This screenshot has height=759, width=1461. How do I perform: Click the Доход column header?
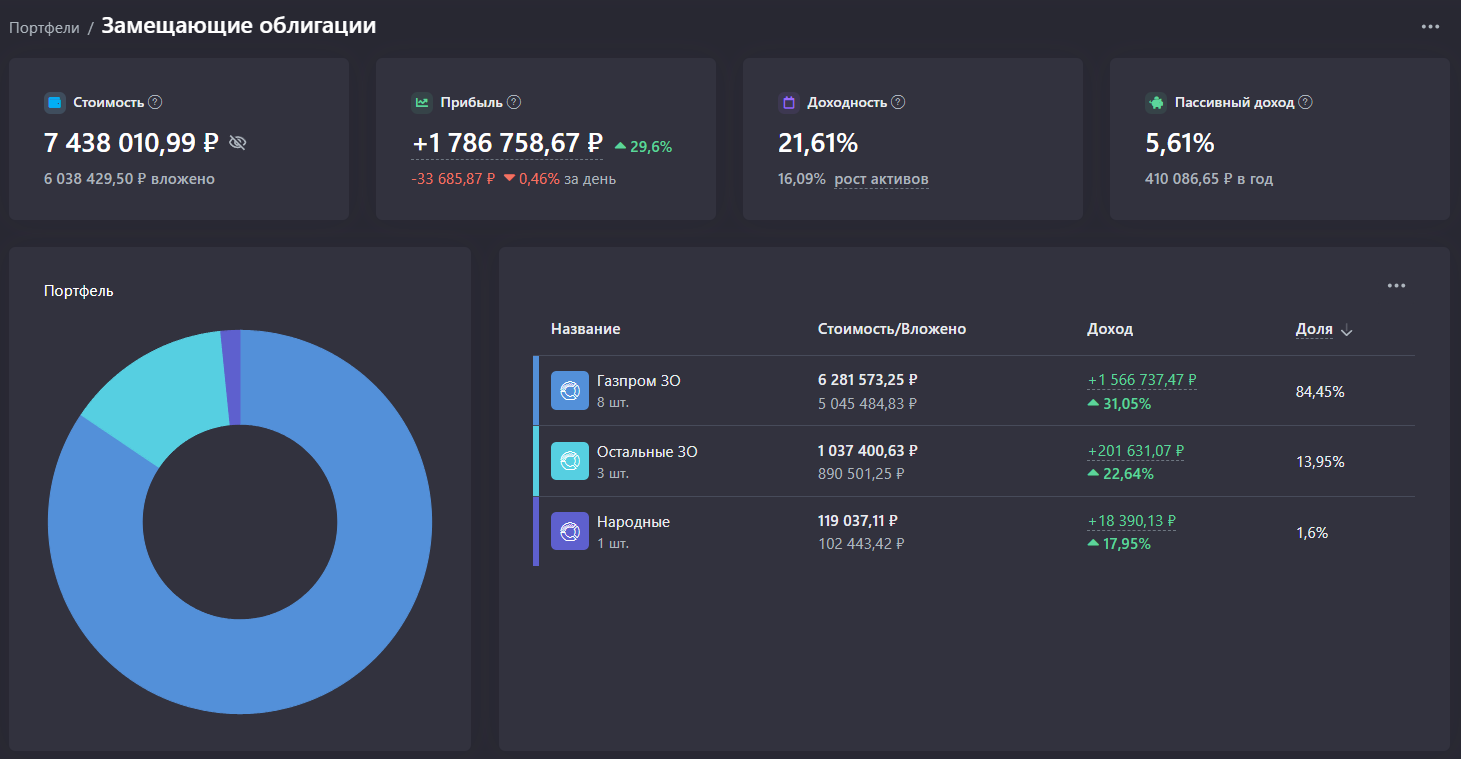coord(1110,329)
